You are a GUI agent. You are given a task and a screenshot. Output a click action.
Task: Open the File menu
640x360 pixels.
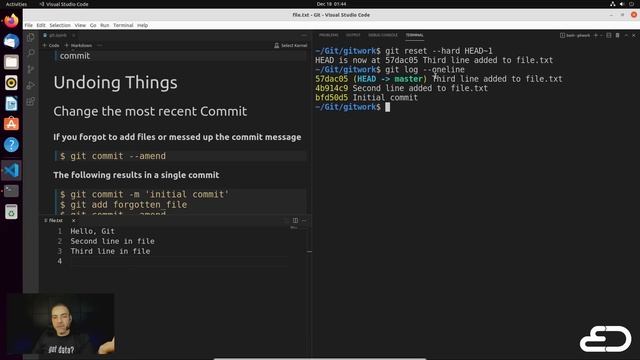pyautogui.click(x=29, y=25)
